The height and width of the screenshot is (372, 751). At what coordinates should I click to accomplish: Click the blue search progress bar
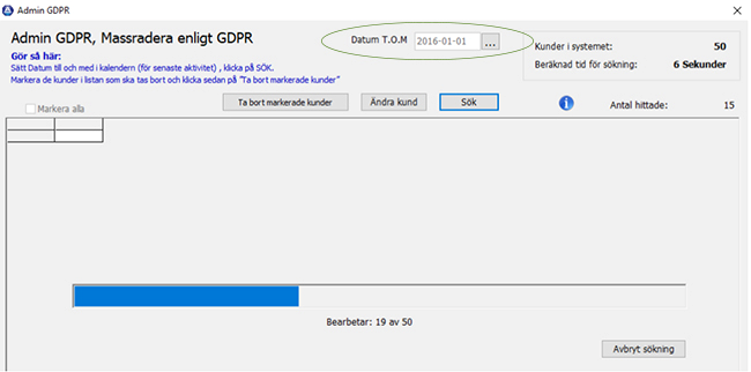click(x=379, y=296)
